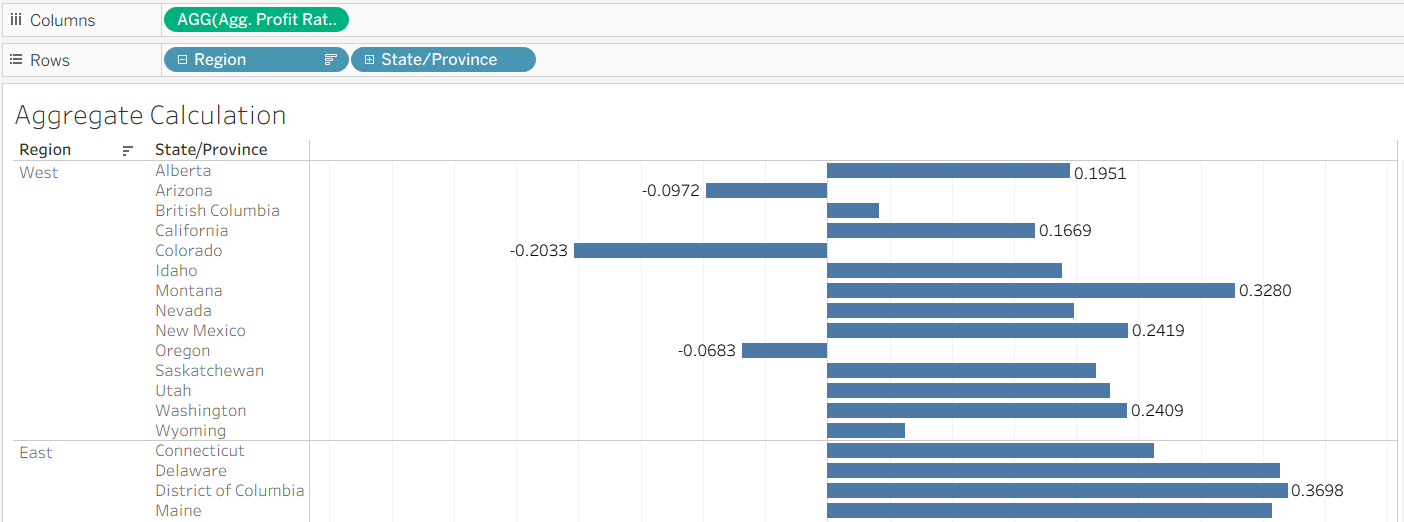Image resolution: width=1404 pixels, height=522 pixels.
Task: Click the -0.2033 mark label
Action: (x=539, y=250)
